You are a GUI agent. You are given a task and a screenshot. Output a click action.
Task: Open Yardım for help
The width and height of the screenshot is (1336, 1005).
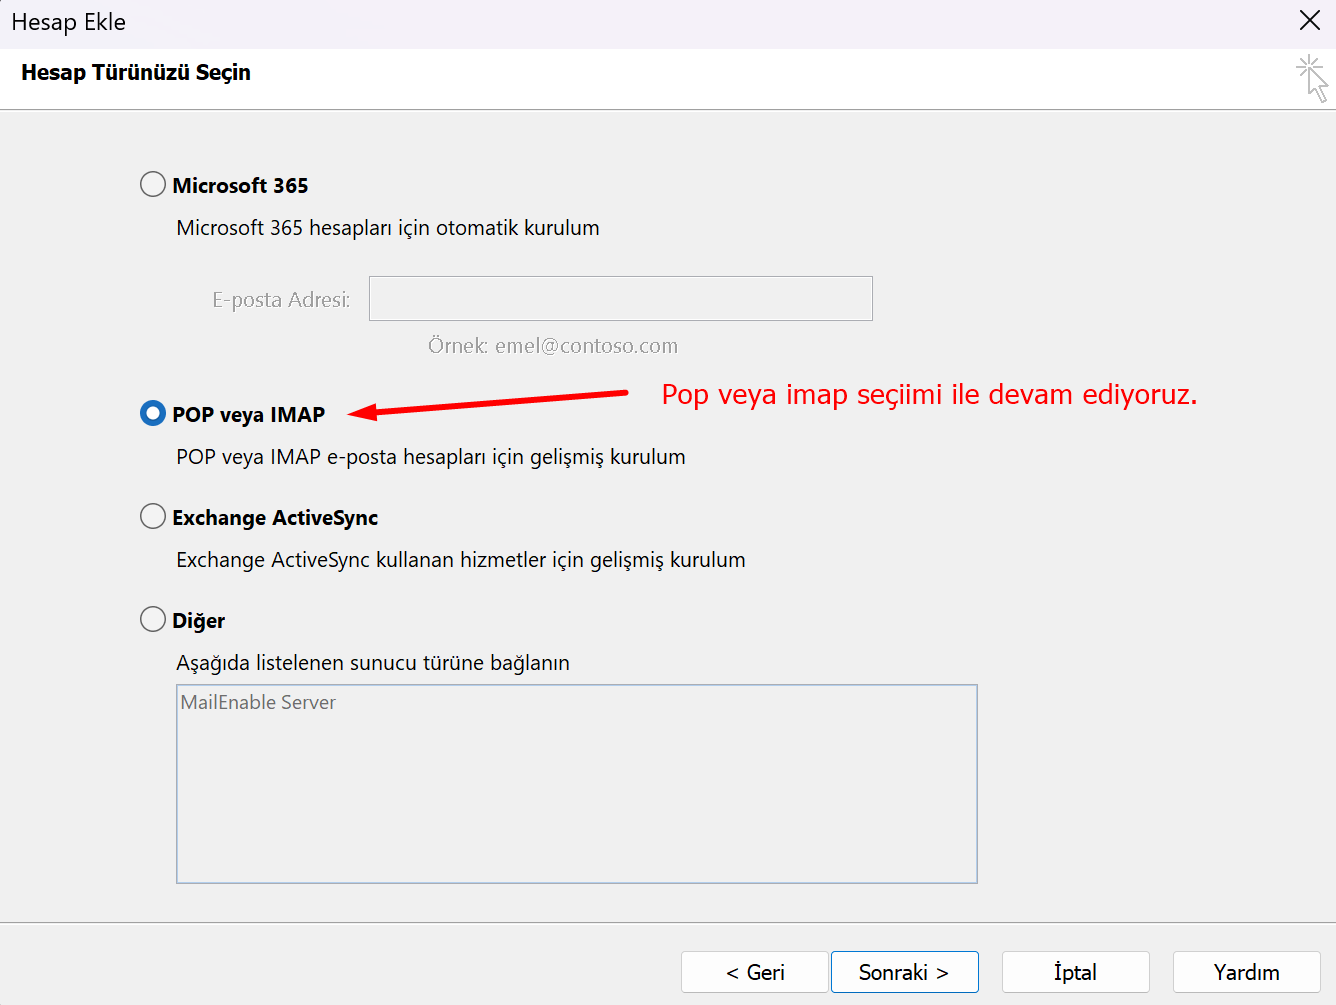tap(1246, 971)
